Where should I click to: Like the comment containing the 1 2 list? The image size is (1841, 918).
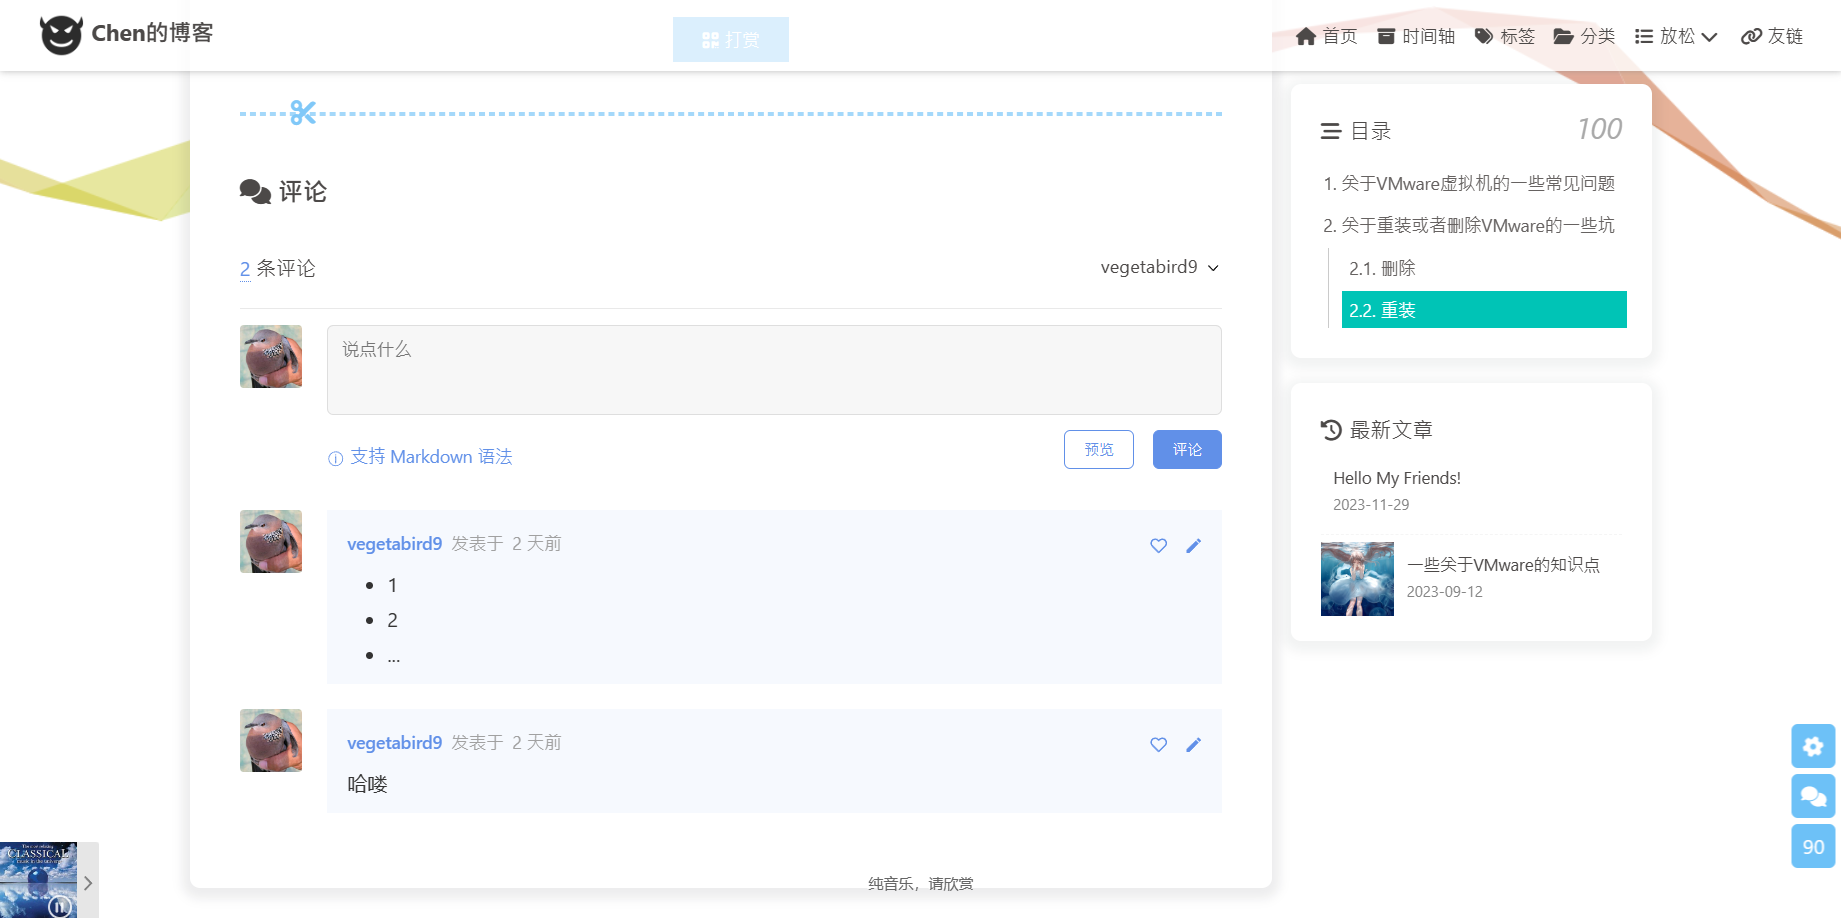(x=1158, y=546)
